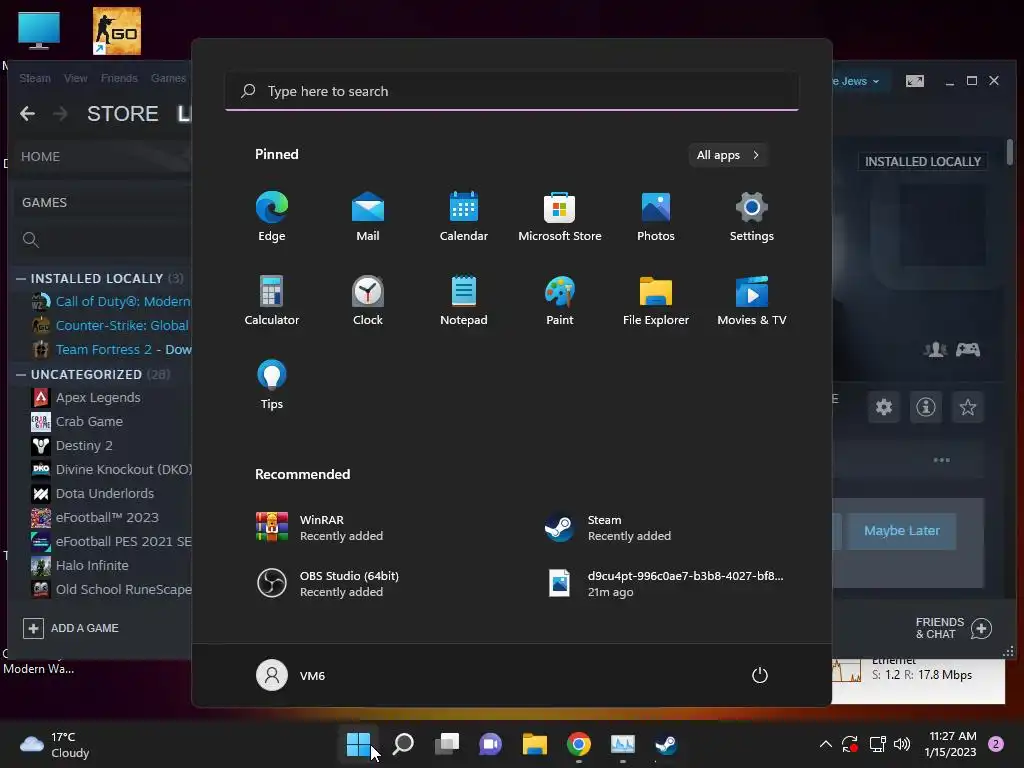Open game settings gear in Steam
This screenshot has width=1024, height=768.
coord(884,408)
